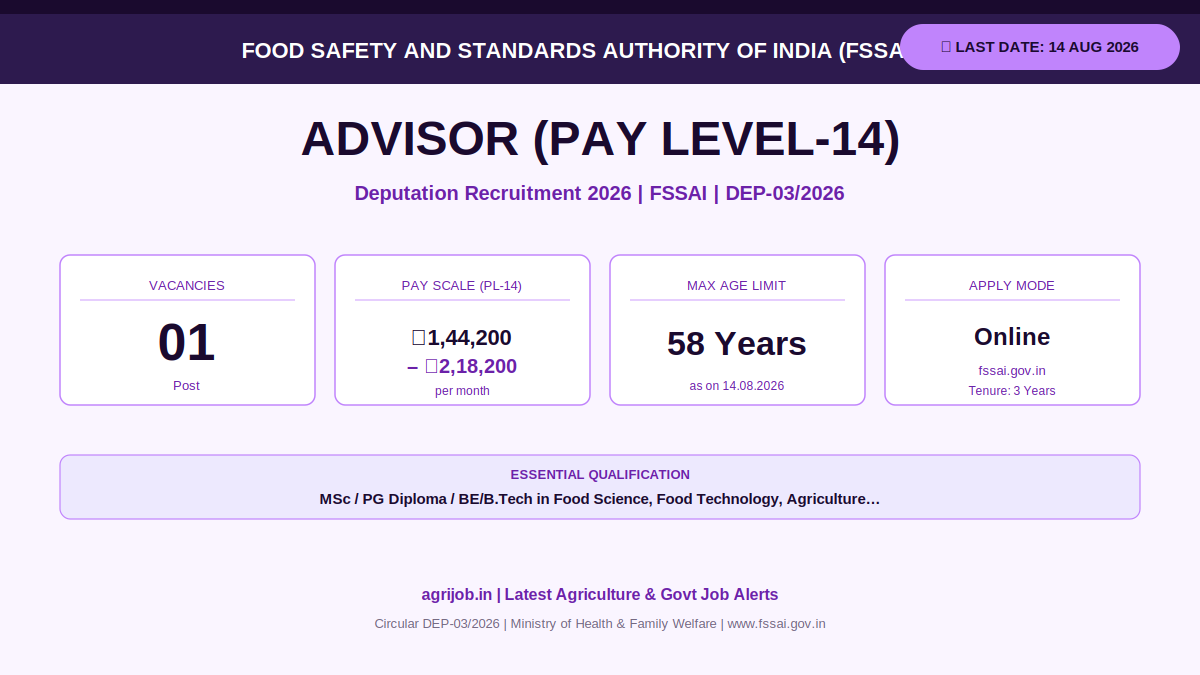Click the Tenure: 3 Years text
The image size is (1200, 675).
(1012, 391)
